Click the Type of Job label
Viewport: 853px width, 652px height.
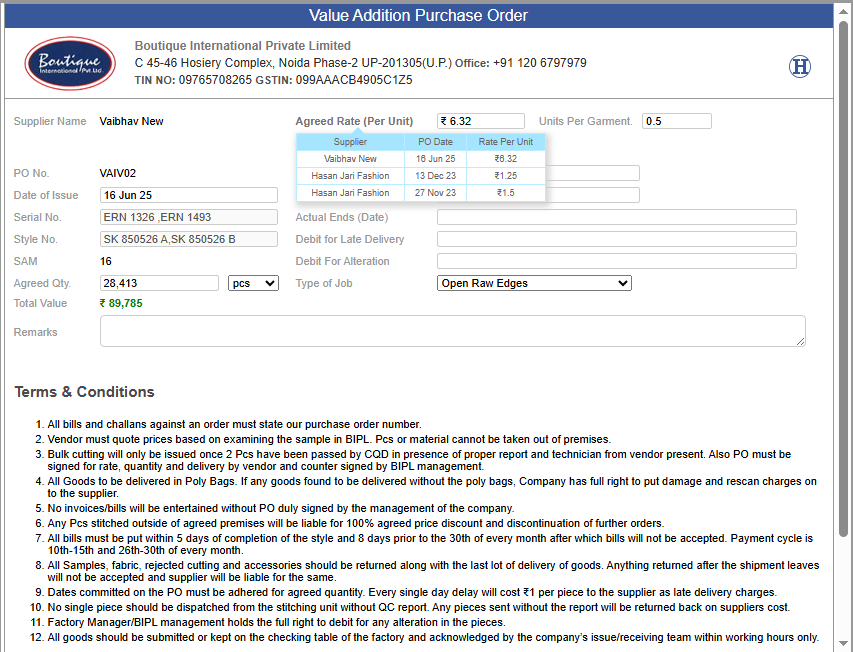(x=324, y=283)
